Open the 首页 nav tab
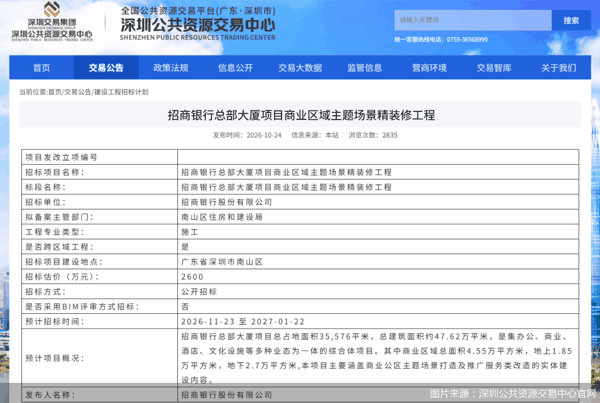 [42, 68]
